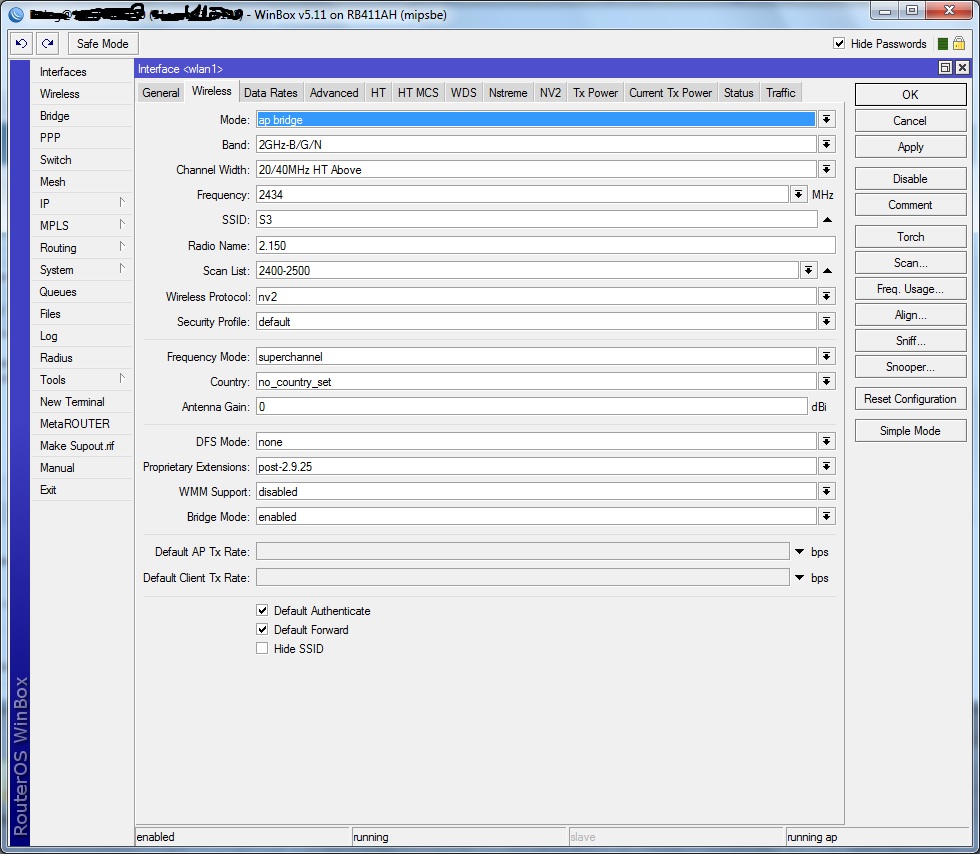Switch to the Advanced tab
The width and height of the screenshot is (980, 854).
click(334, 93)
